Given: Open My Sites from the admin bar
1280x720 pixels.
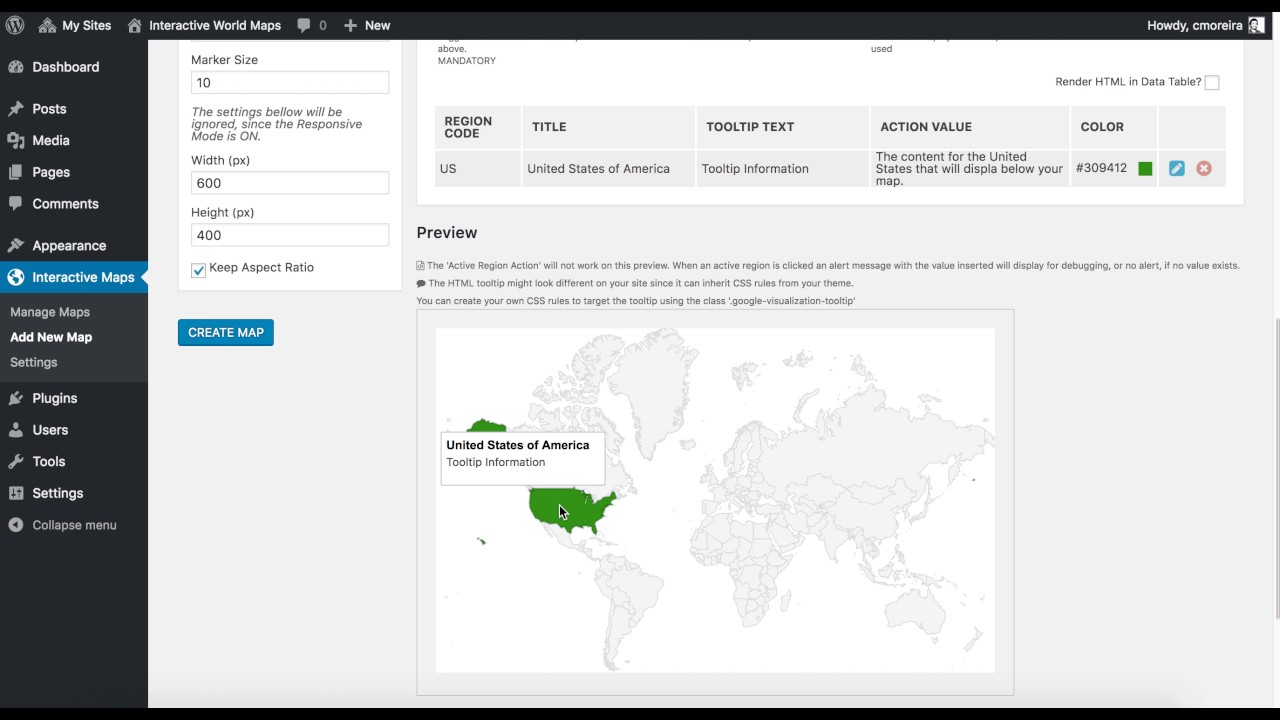Looking at the screenshot, I should click(74, 25).
